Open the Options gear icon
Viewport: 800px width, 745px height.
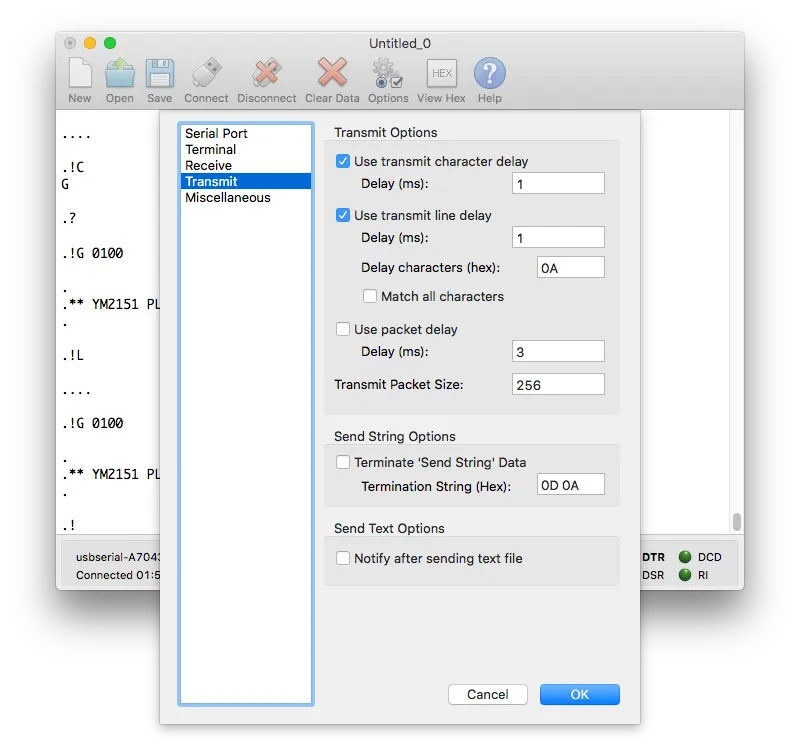pos(388,73)
